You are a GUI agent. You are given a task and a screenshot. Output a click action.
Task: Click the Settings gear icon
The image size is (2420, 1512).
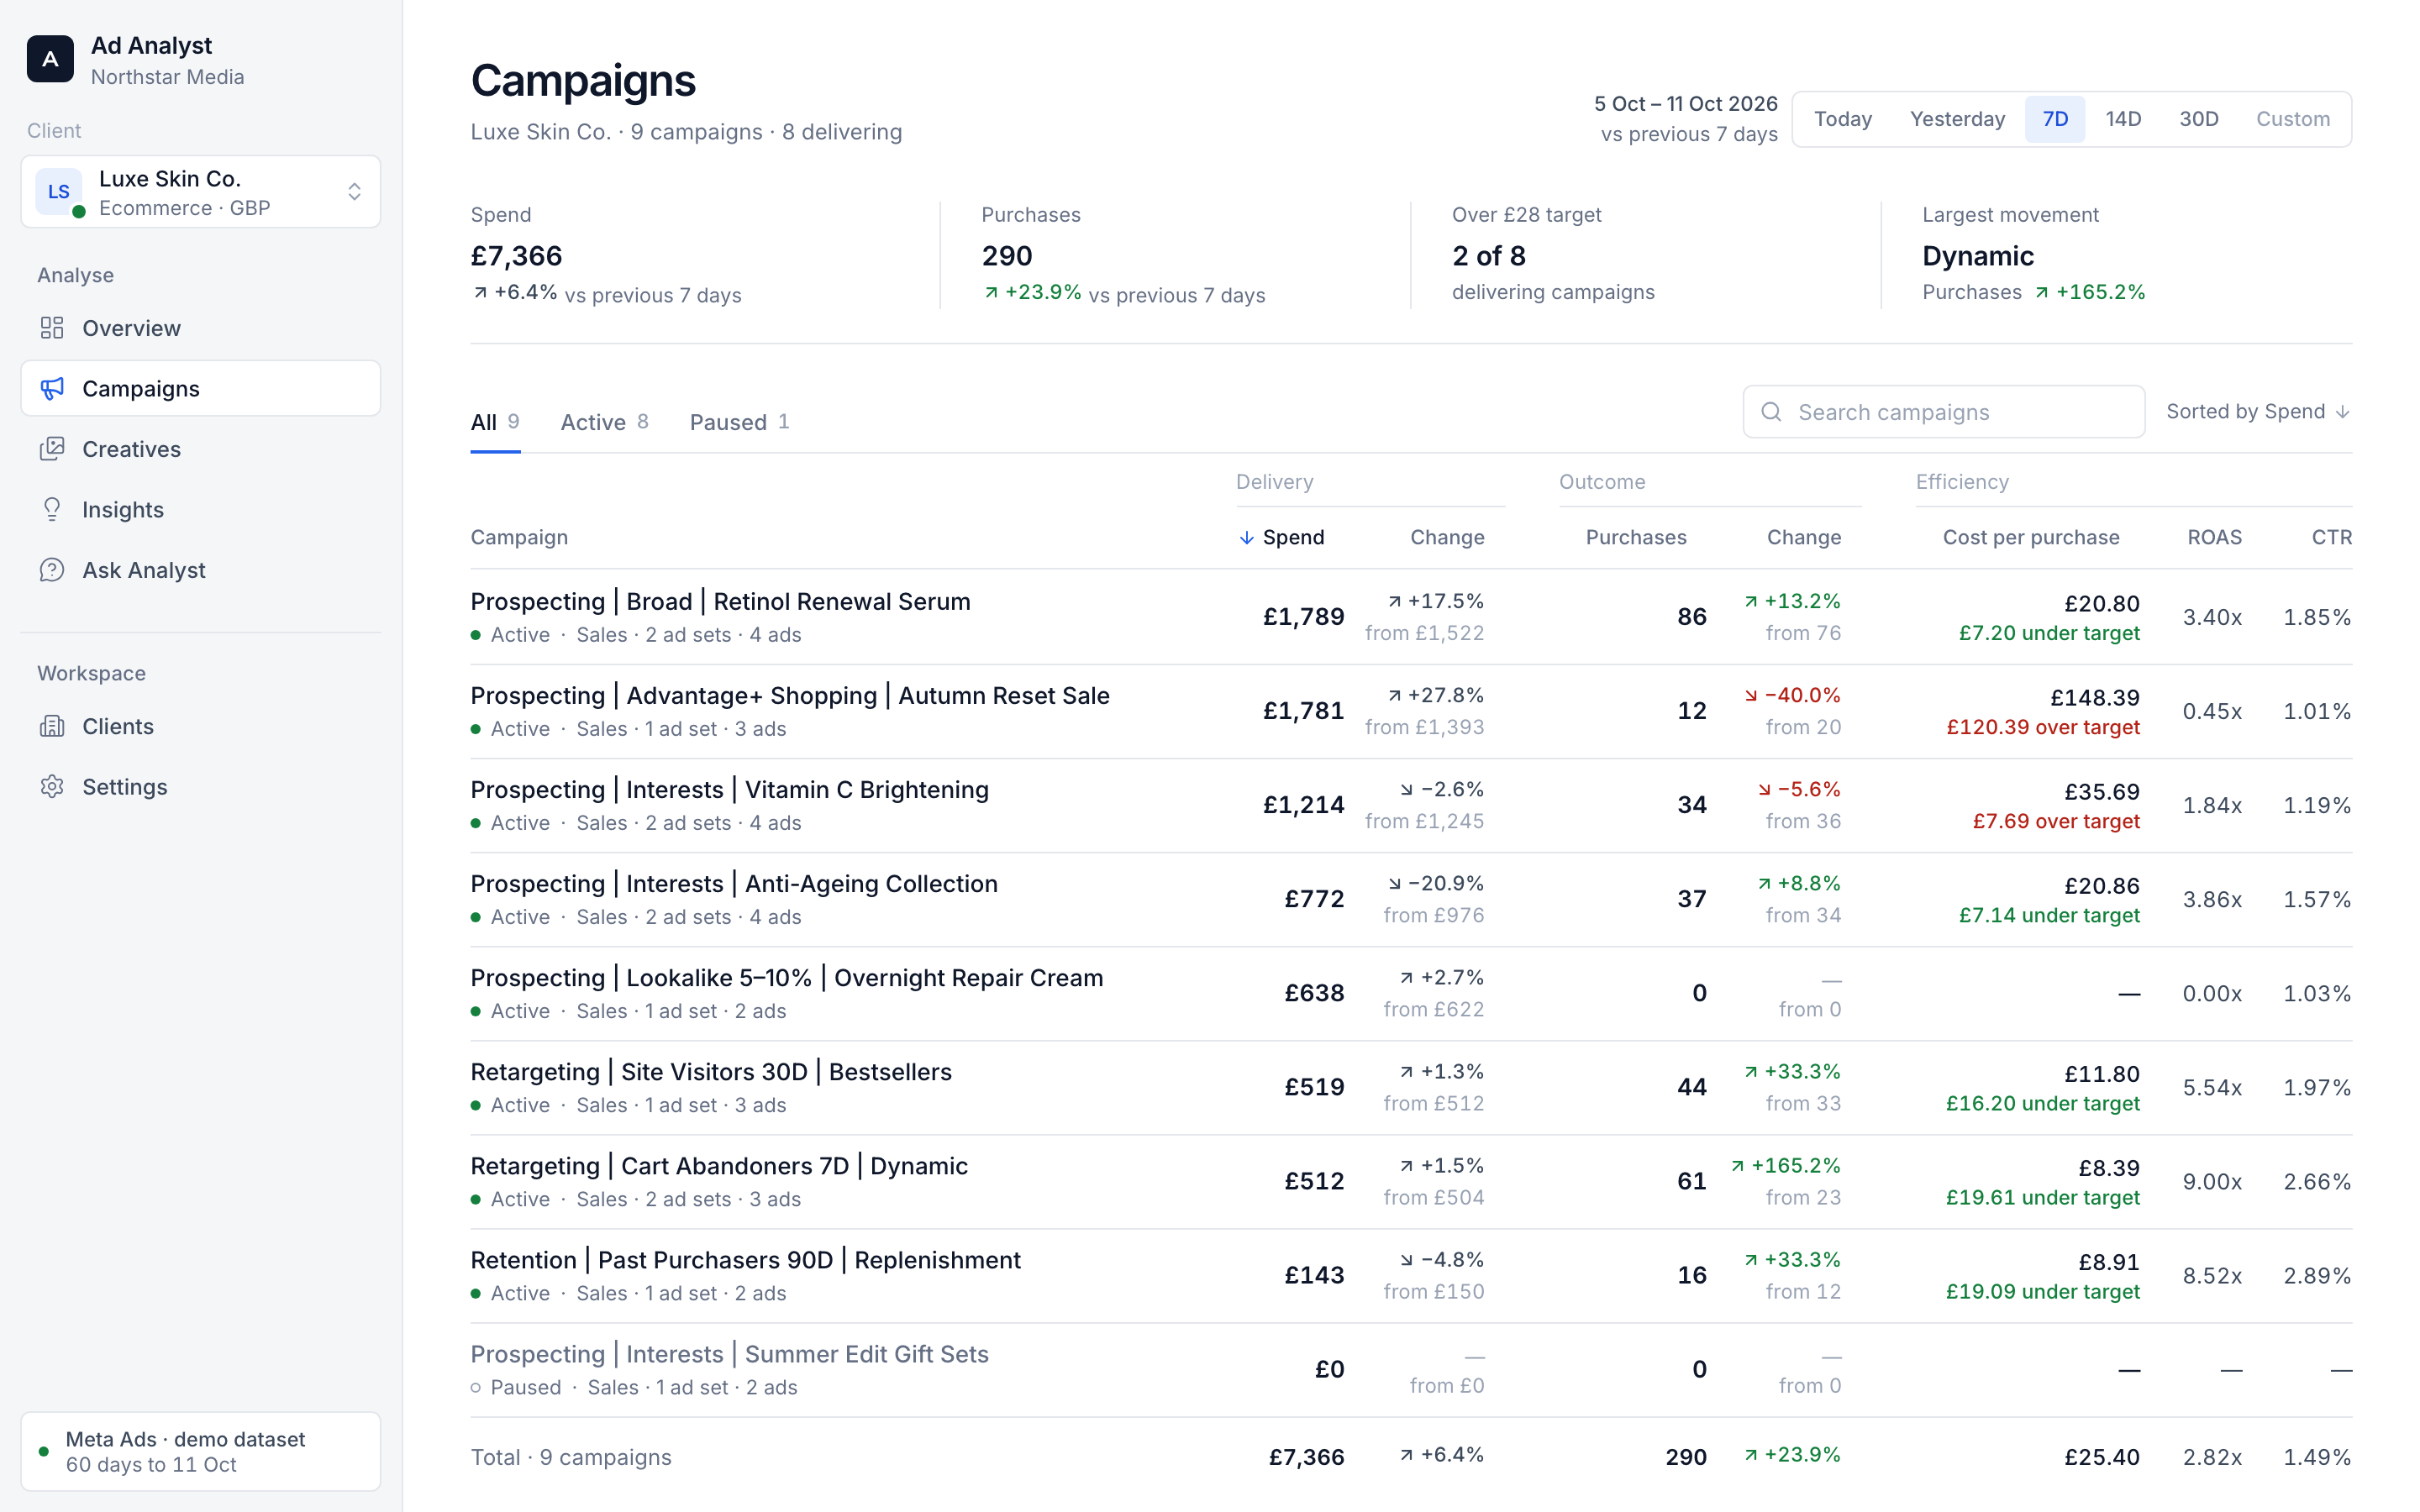click(52, 787)
